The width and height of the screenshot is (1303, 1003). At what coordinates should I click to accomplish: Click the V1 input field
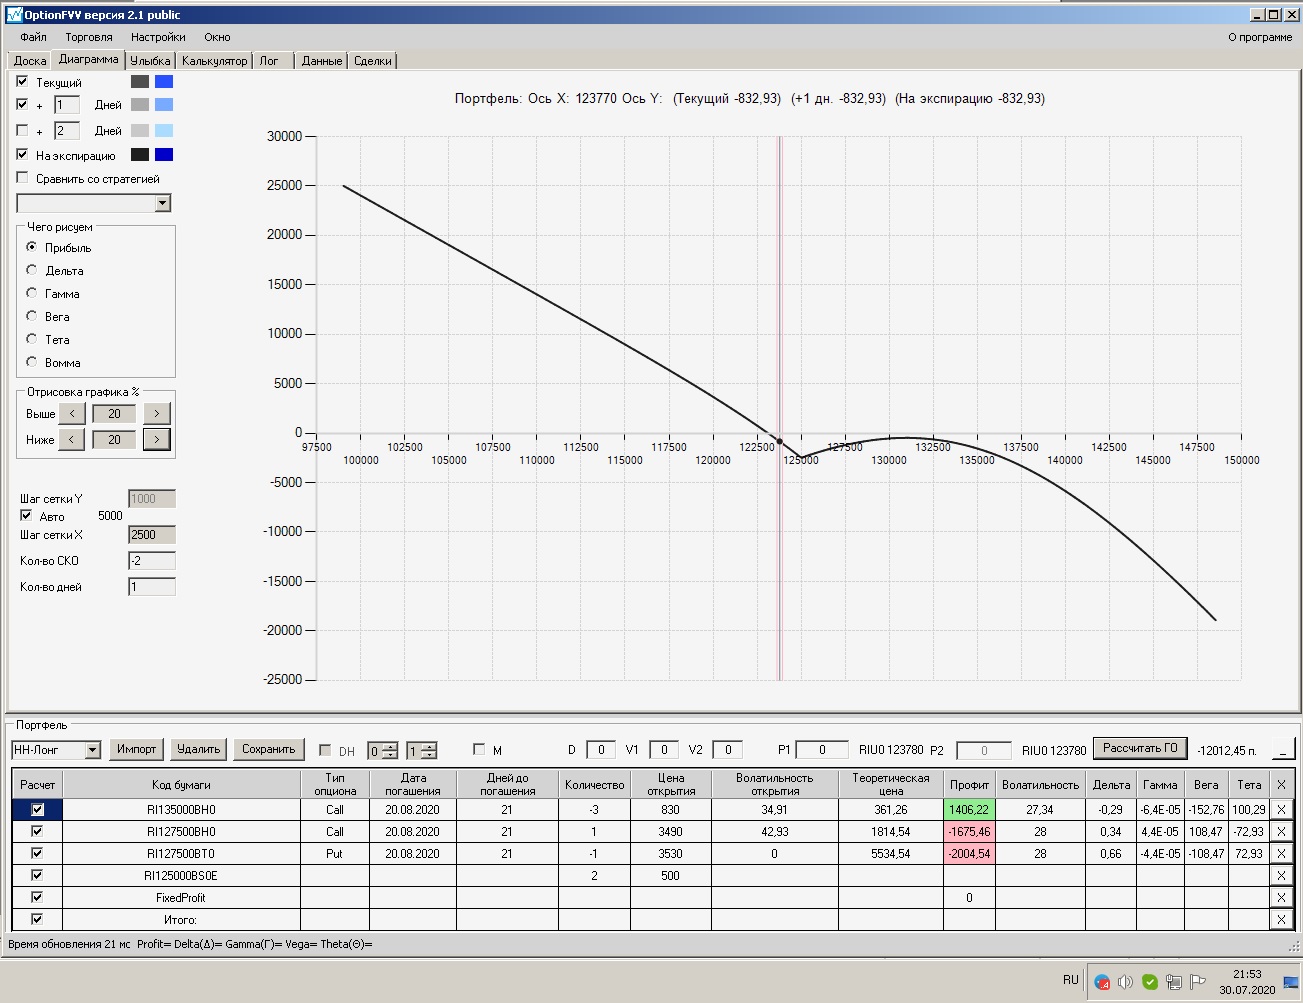664,750
